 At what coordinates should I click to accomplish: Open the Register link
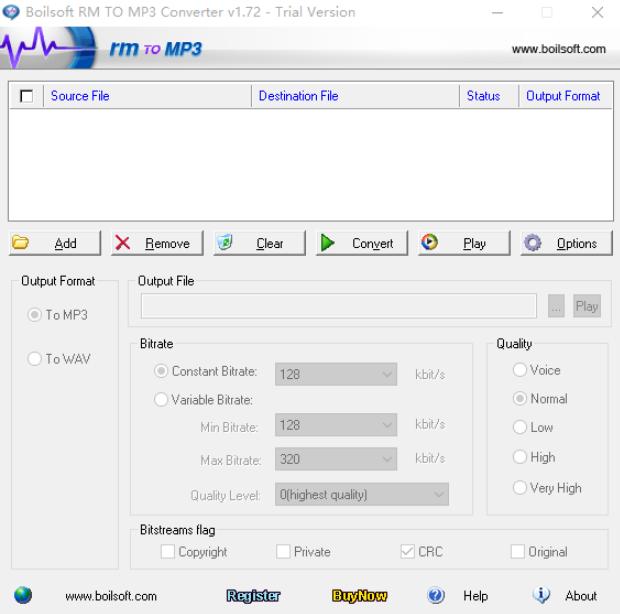(253, 595)
